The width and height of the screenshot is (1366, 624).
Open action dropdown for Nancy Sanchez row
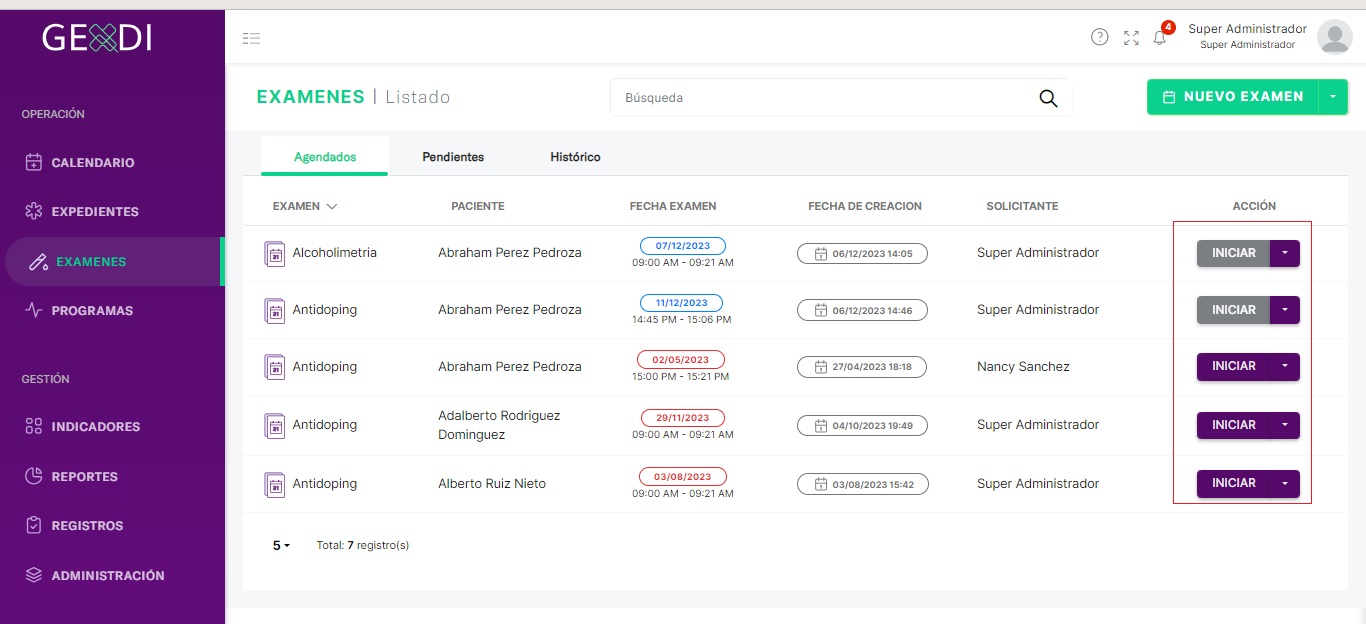pyautogui.click(x=1285, y=366)
